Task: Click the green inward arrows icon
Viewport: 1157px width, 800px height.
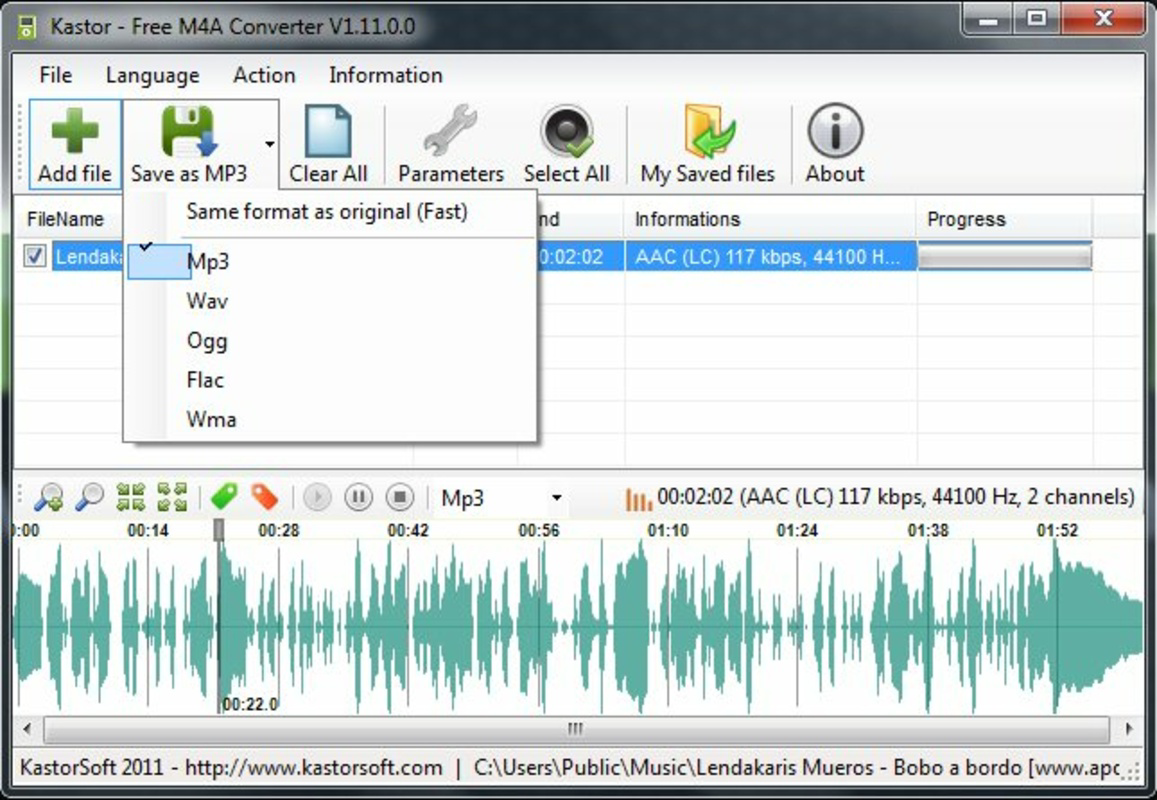Action: pyautogui.click(x=131, y=497)
